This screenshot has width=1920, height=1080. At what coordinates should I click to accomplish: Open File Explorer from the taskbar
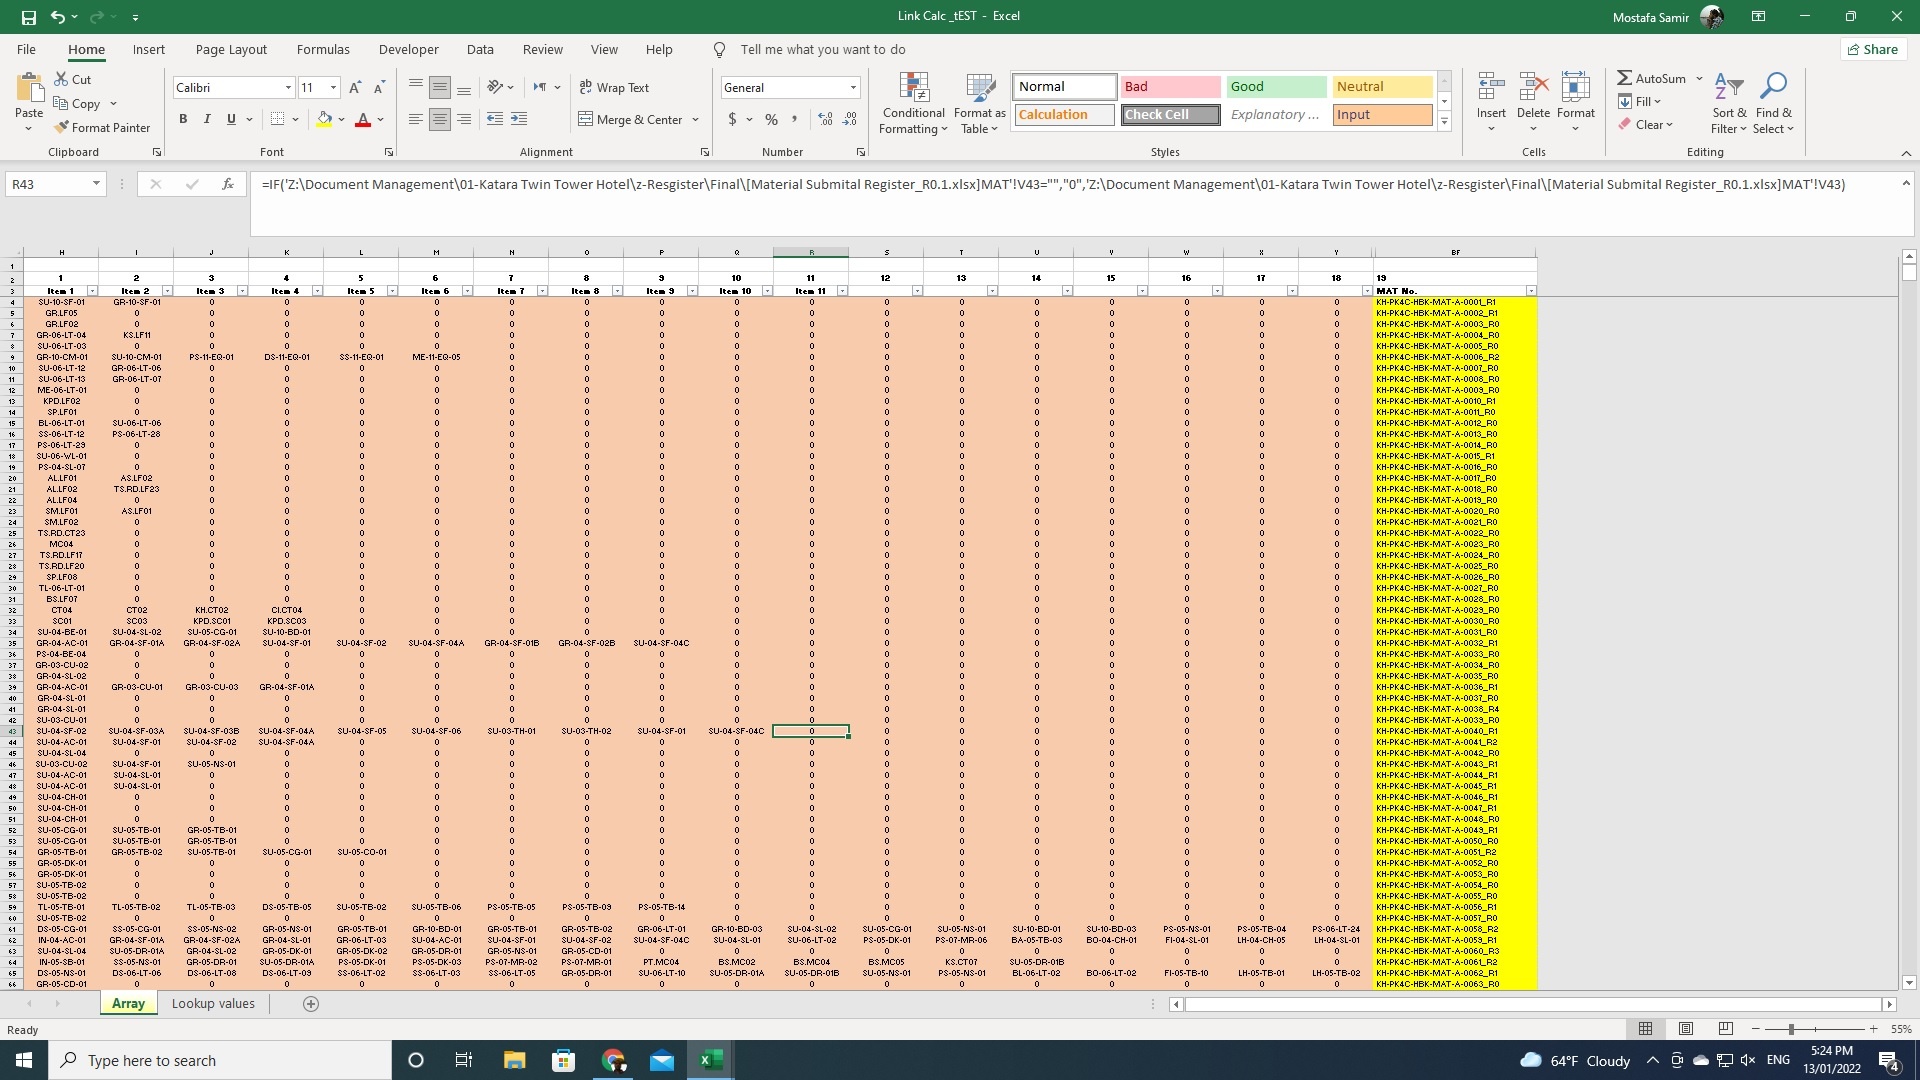tap(514, 1060)
